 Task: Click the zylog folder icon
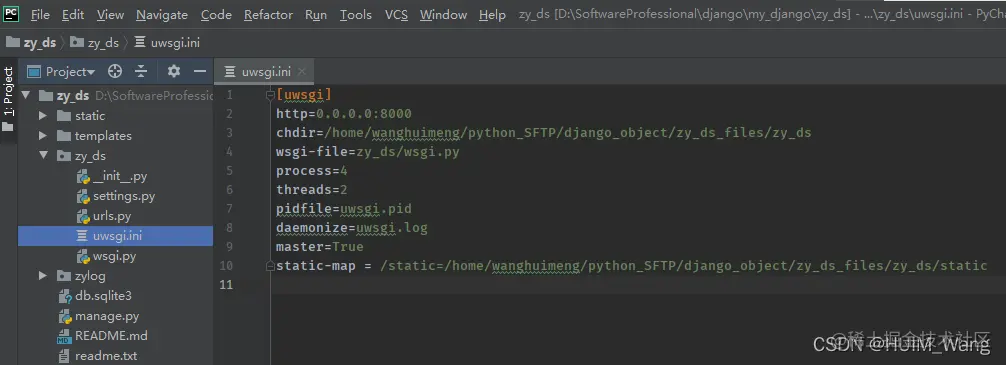(x=64, y=276)
